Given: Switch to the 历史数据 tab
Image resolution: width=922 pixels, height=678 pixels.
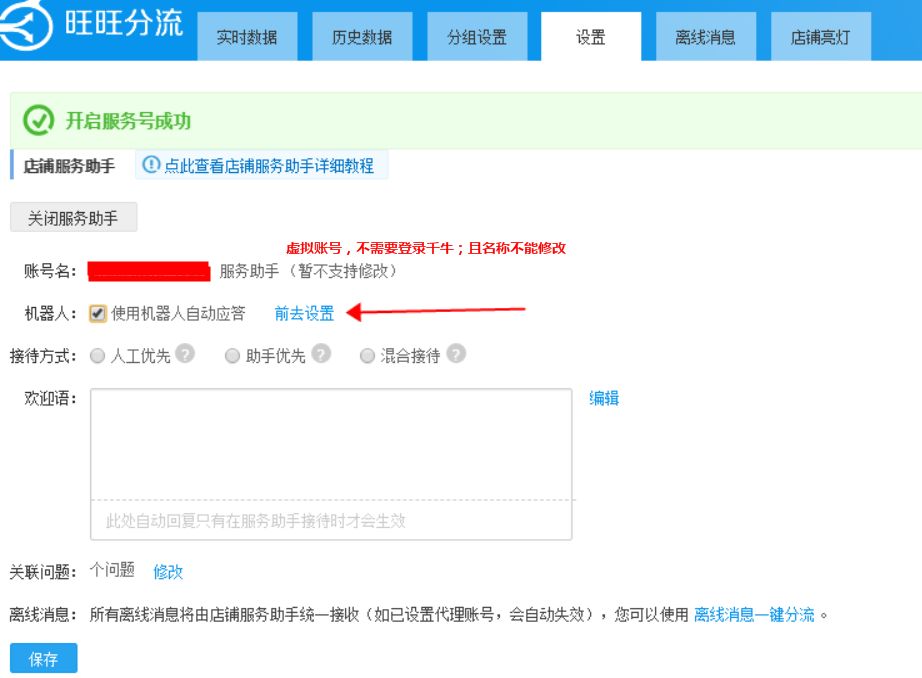Looking at the screenshot, I should 362,37.
